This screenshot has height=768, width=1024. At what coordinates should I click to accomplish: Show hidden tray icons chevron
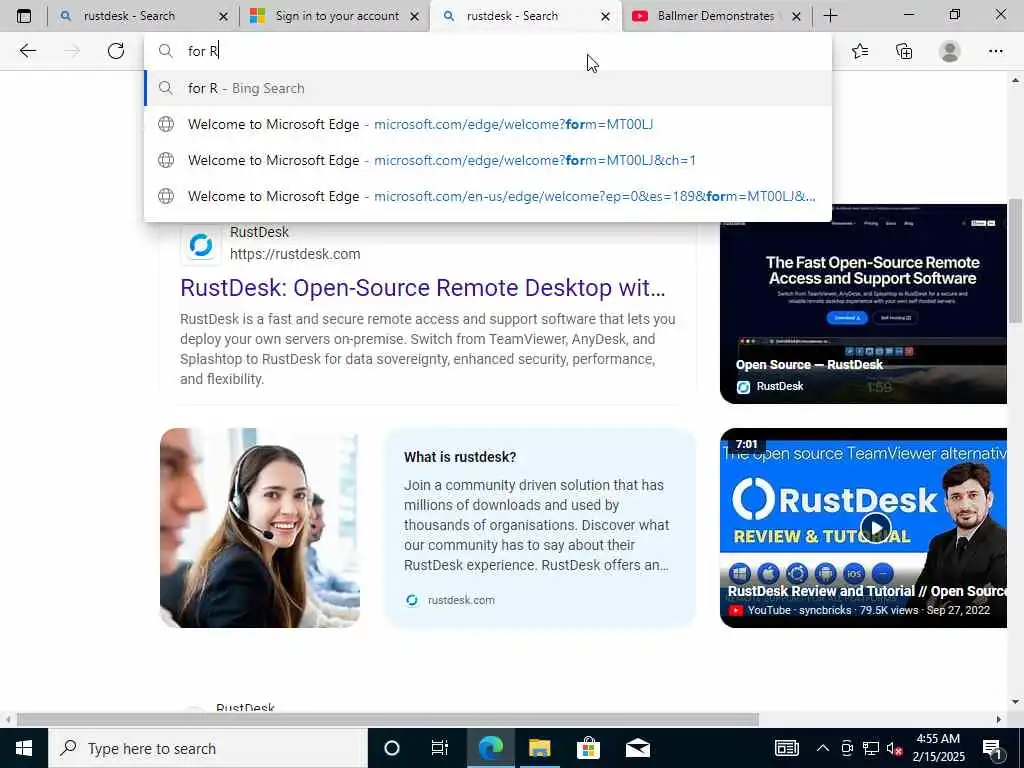[823, 748]
